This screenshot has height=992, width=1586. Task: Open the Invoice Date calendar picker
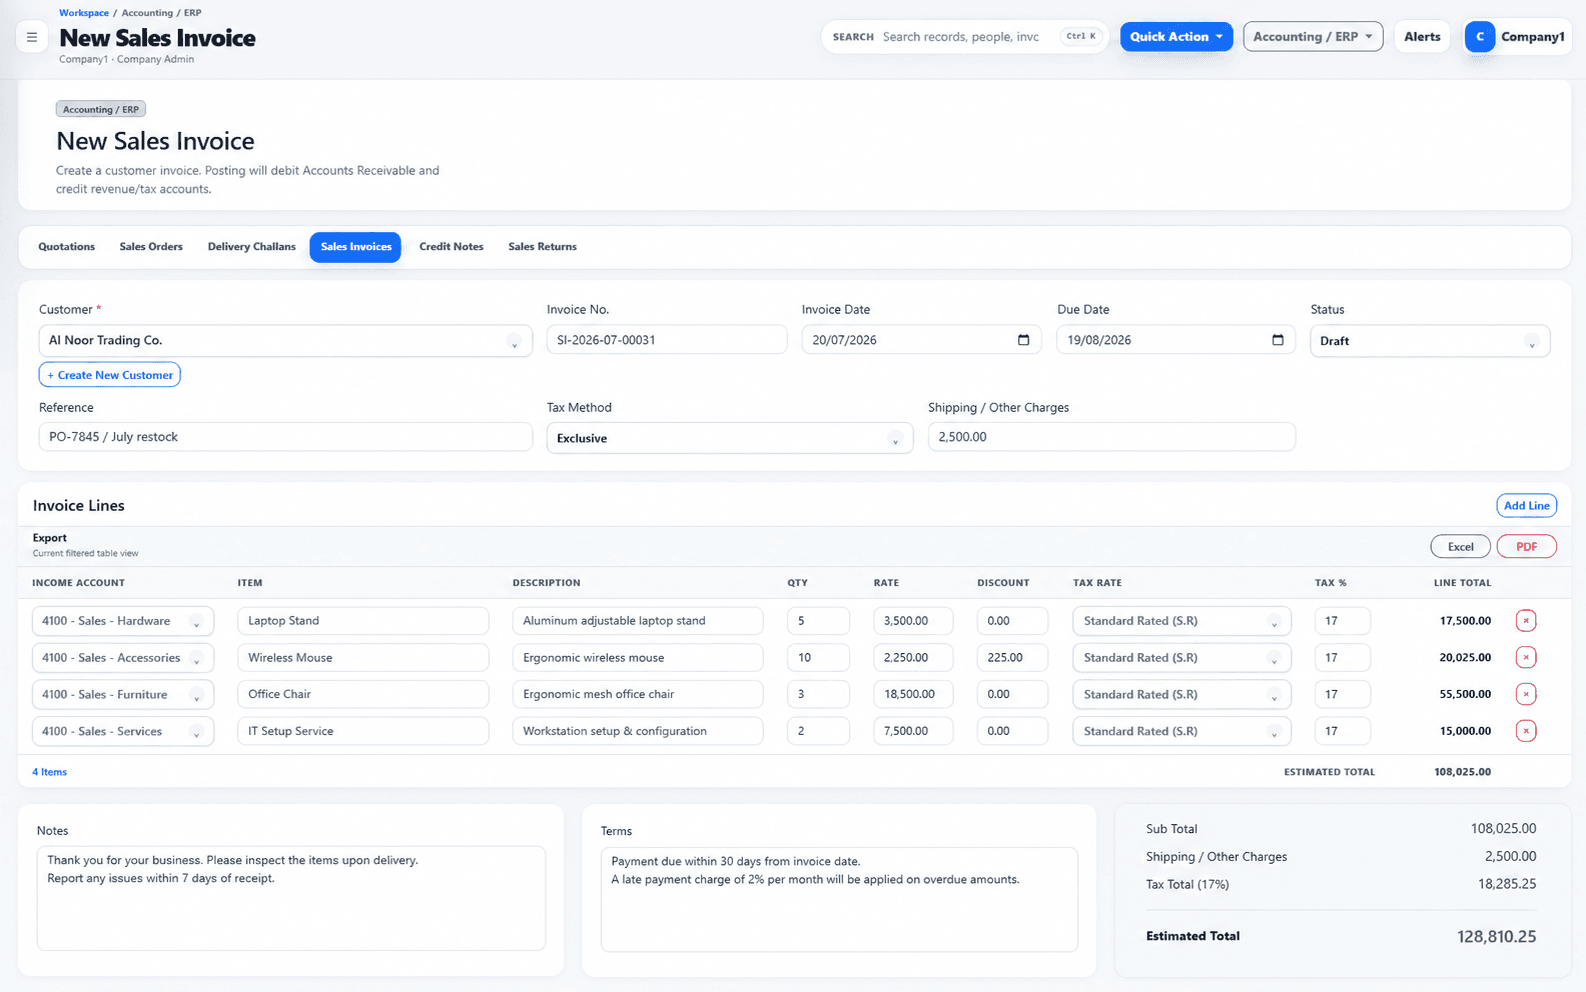pos(1023,340)
